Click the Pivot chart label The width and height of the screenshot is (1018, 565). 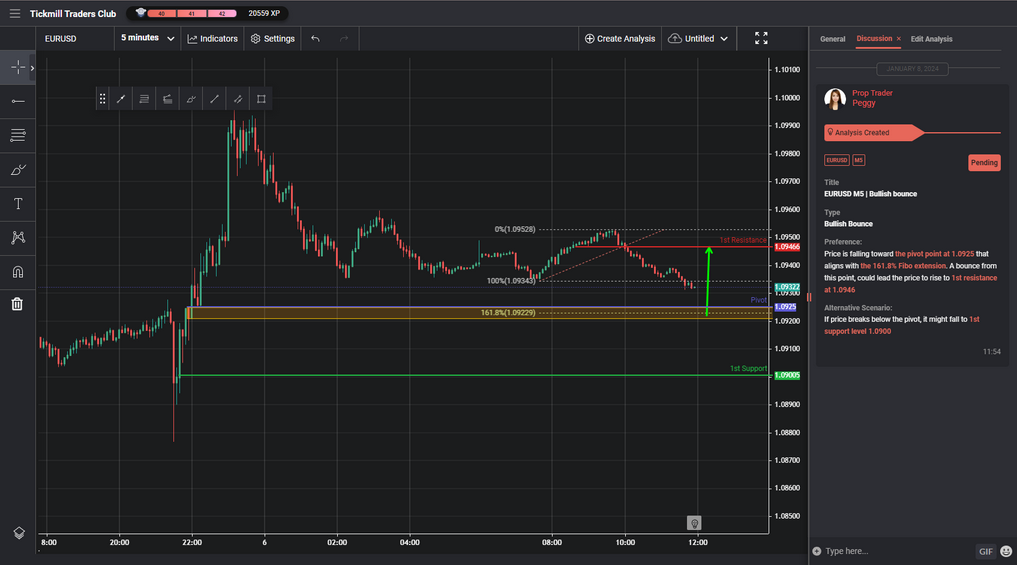[x=758, y=300]
